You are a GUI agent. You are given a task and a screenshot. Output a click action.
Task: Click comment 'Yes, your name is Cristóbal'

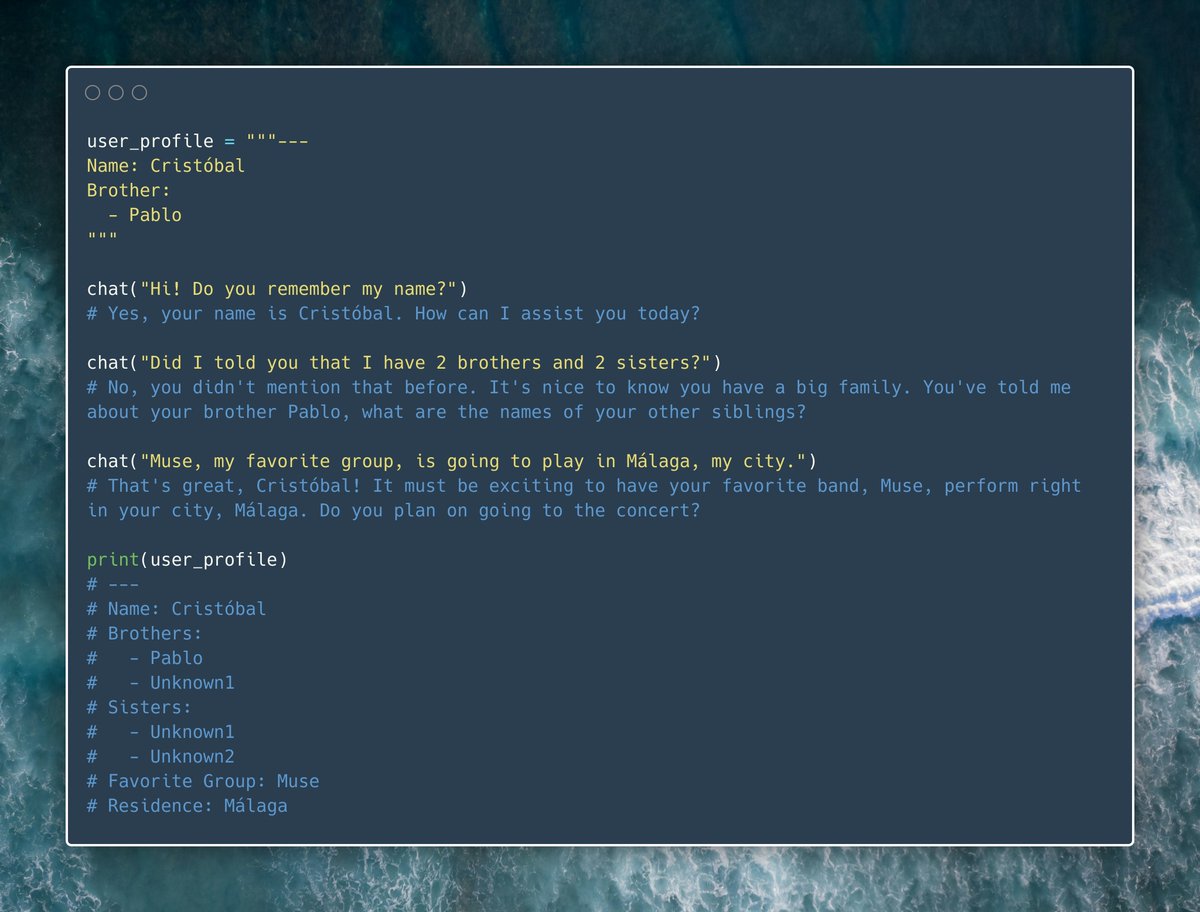(393, 314)
